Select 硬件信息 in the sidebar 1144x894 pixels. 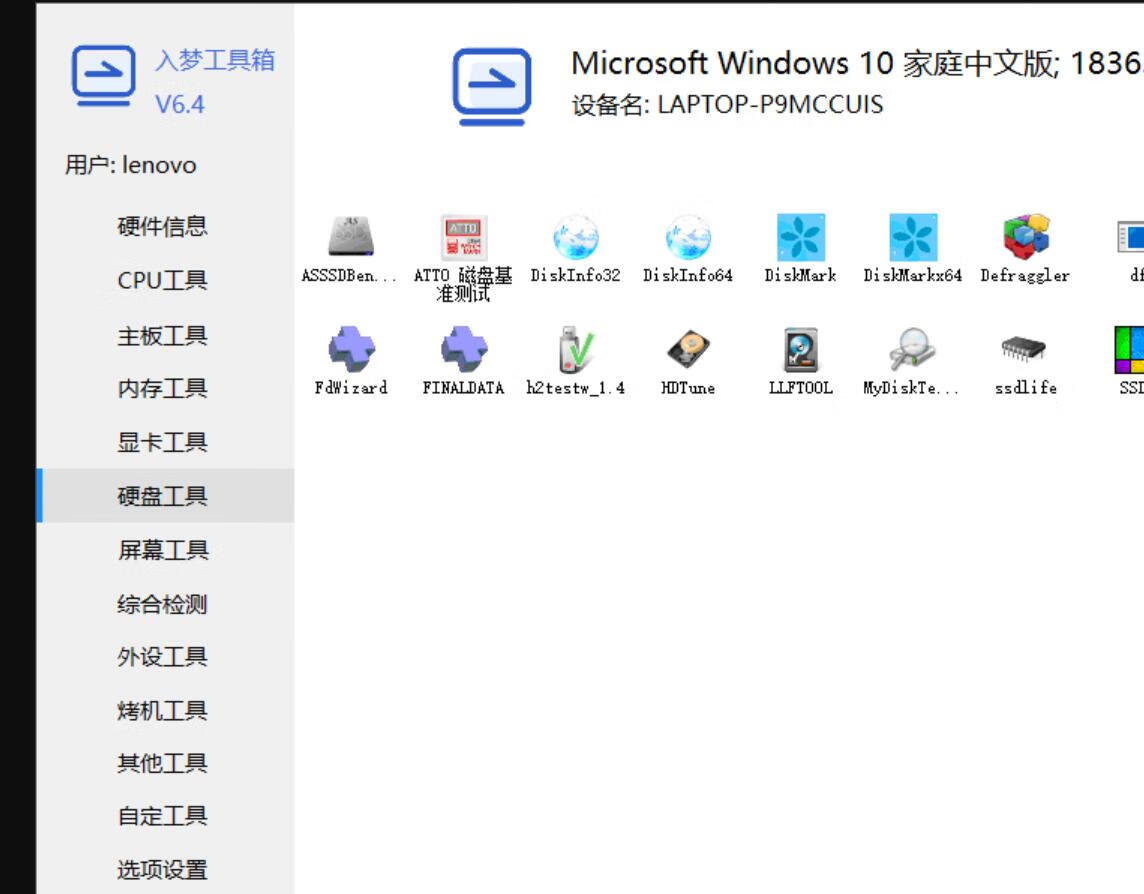(x=162, y=226)
